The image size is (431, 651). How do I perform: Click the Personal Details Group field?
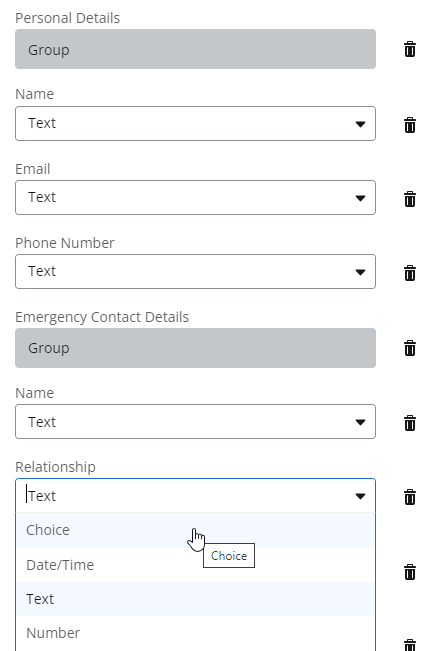tap(195, 49)
